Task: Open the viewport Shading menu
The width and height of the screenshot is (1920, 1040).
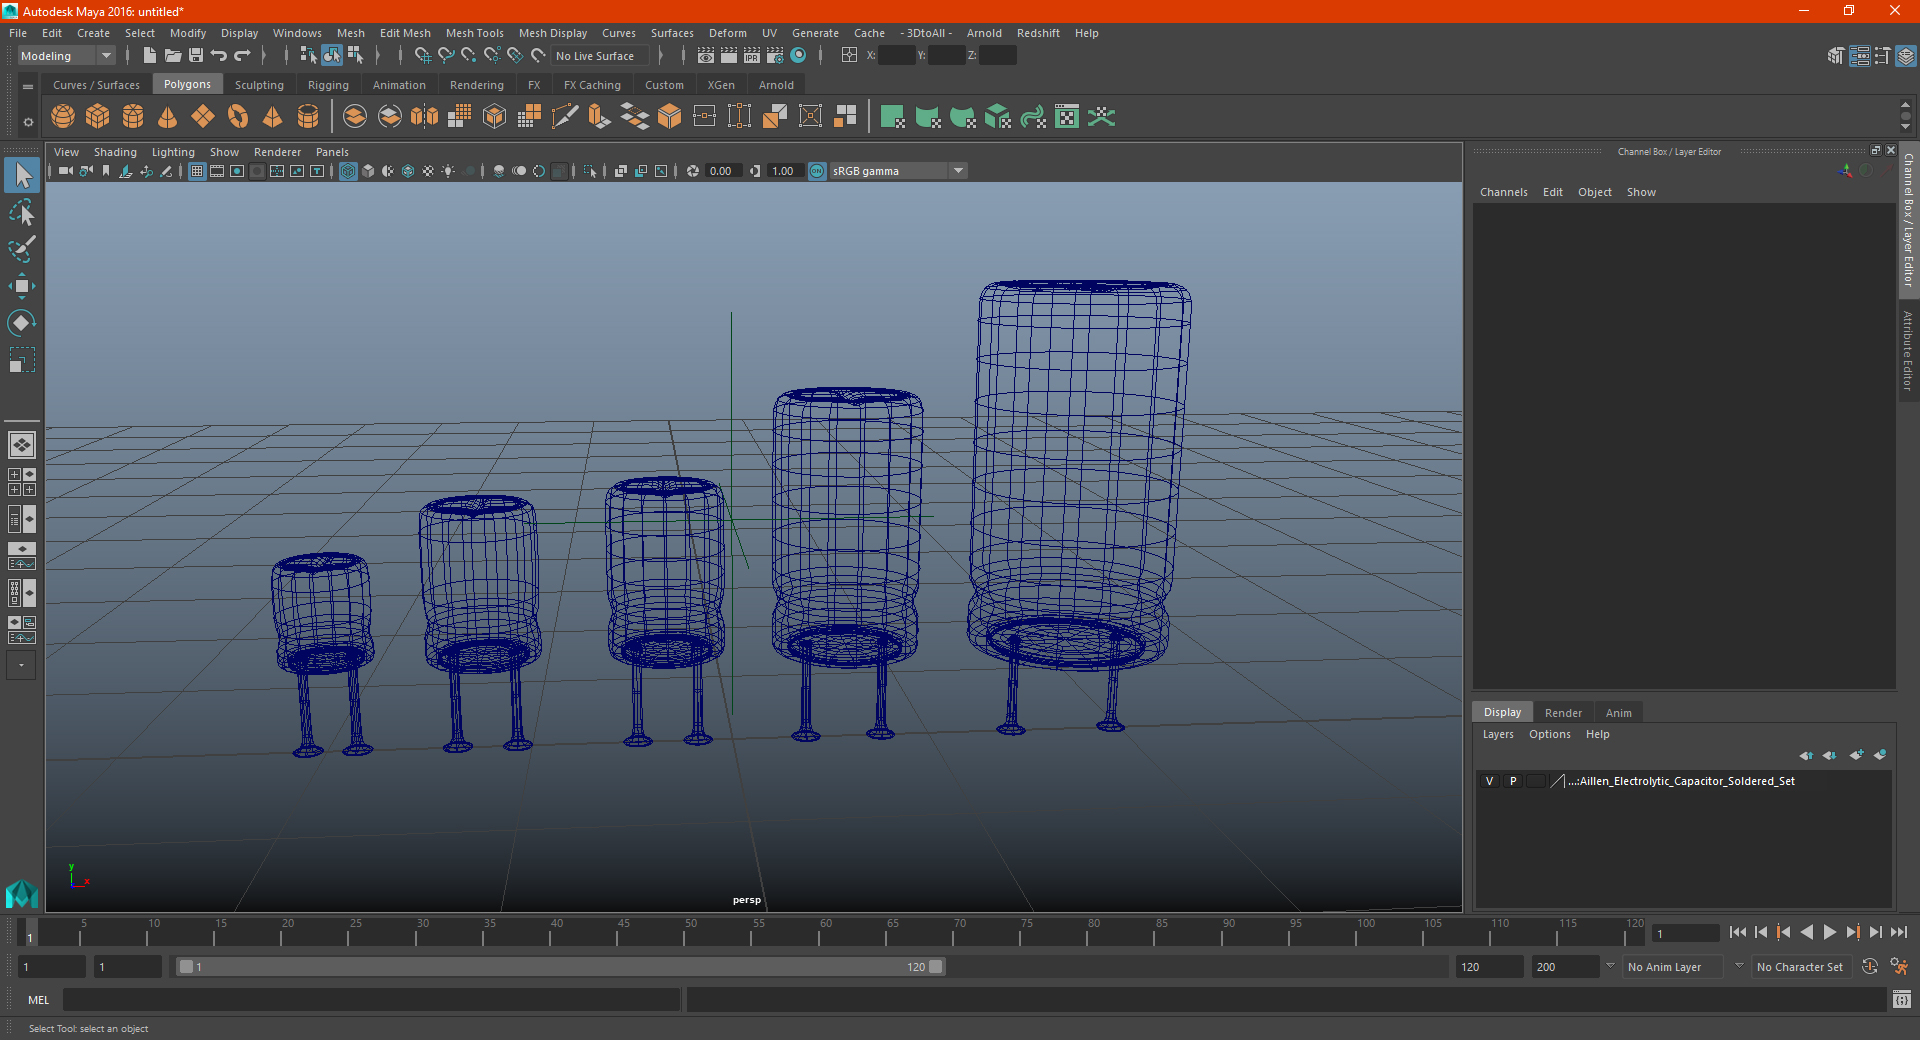Action: (x=115, y=152)
